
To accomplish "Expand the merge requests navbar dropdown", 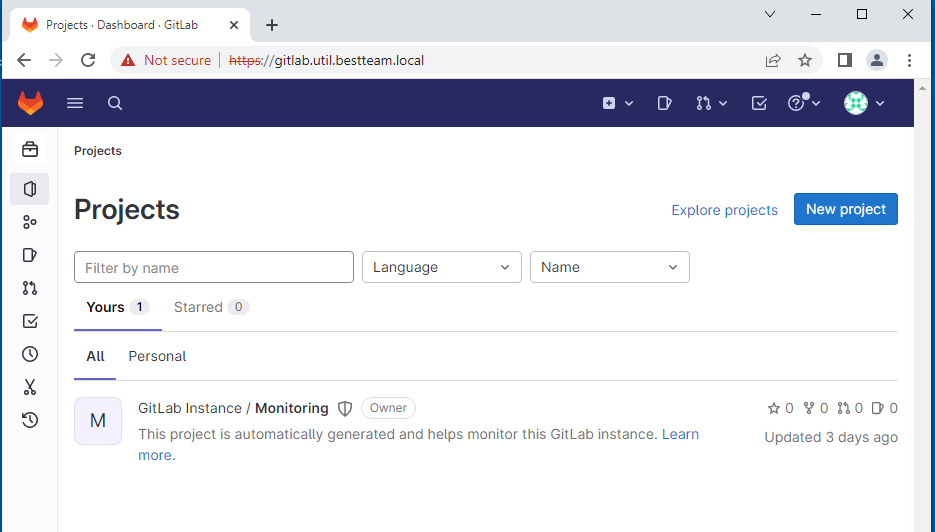I will [x=711, y=103].
